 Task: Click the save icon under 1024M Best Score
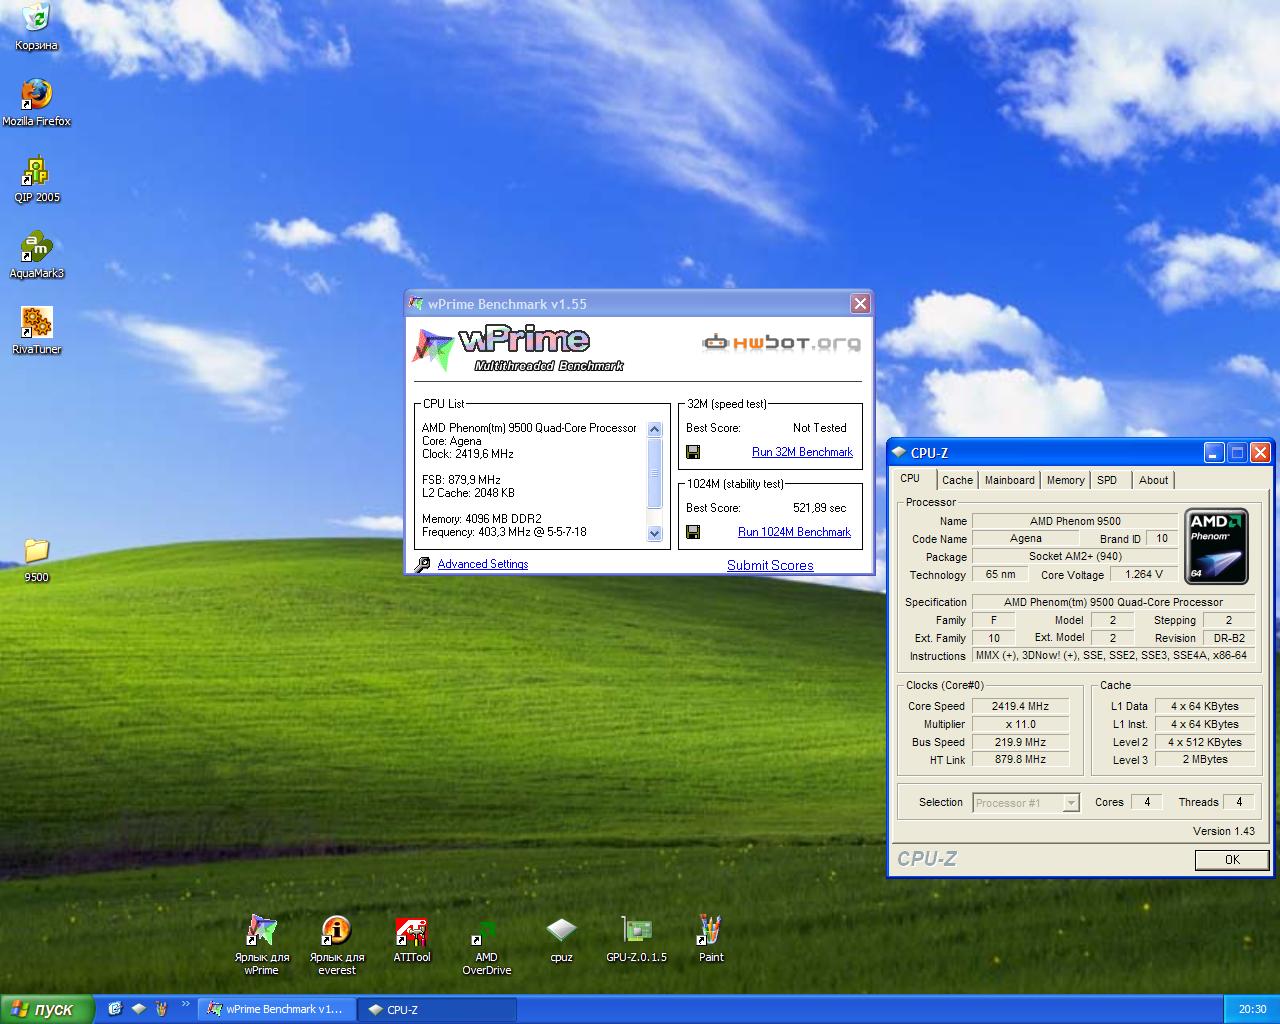click(693, 532)
